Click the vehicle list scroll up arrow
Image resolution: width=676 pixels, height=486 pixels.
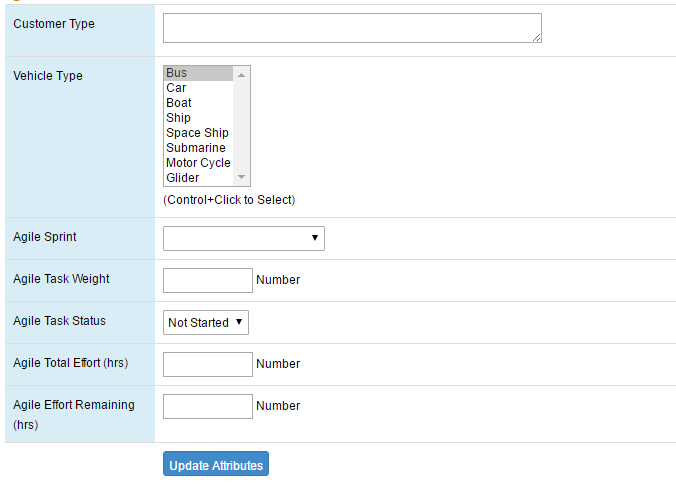[241, 75]
